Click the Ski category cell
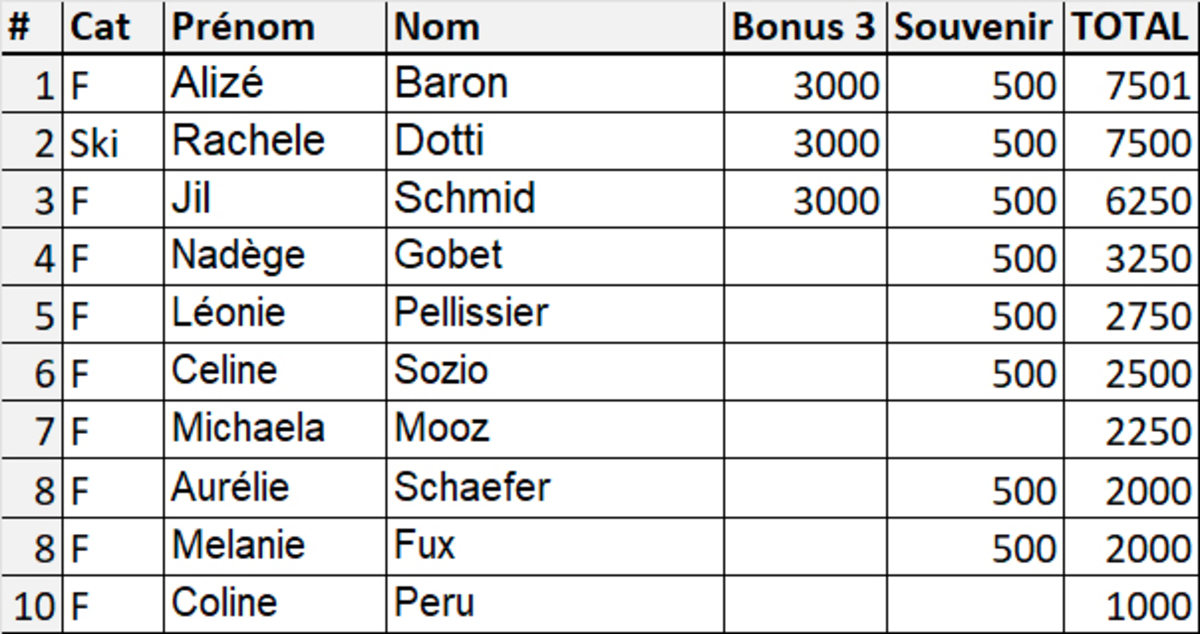 113,141
